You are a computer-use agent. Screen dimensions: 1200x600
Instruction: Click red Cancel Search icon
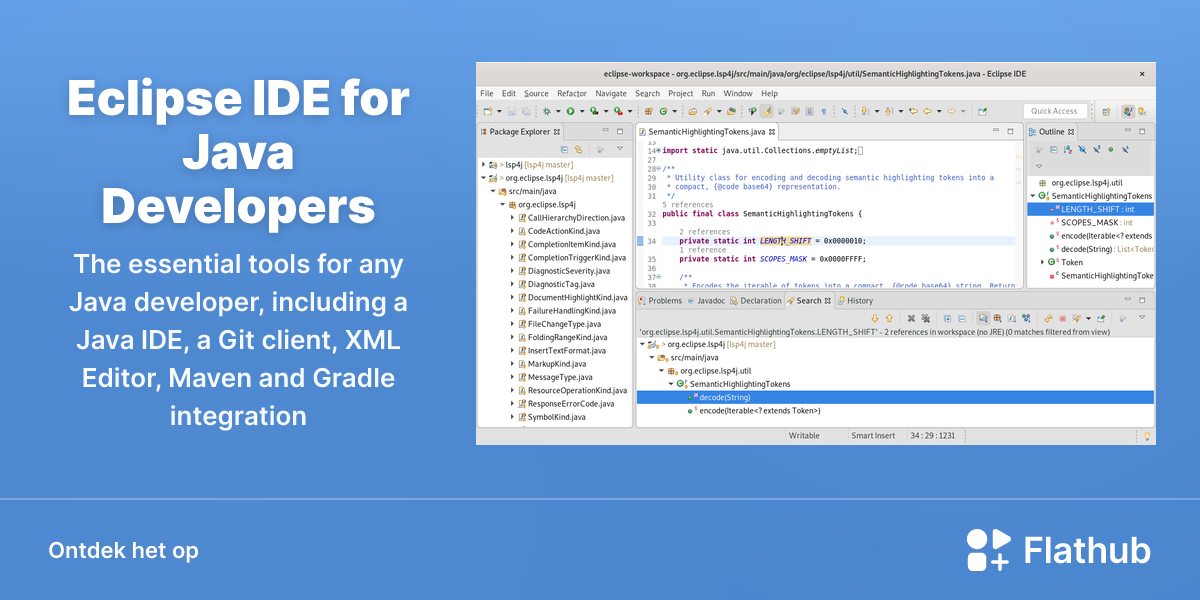click(1062, 318)
